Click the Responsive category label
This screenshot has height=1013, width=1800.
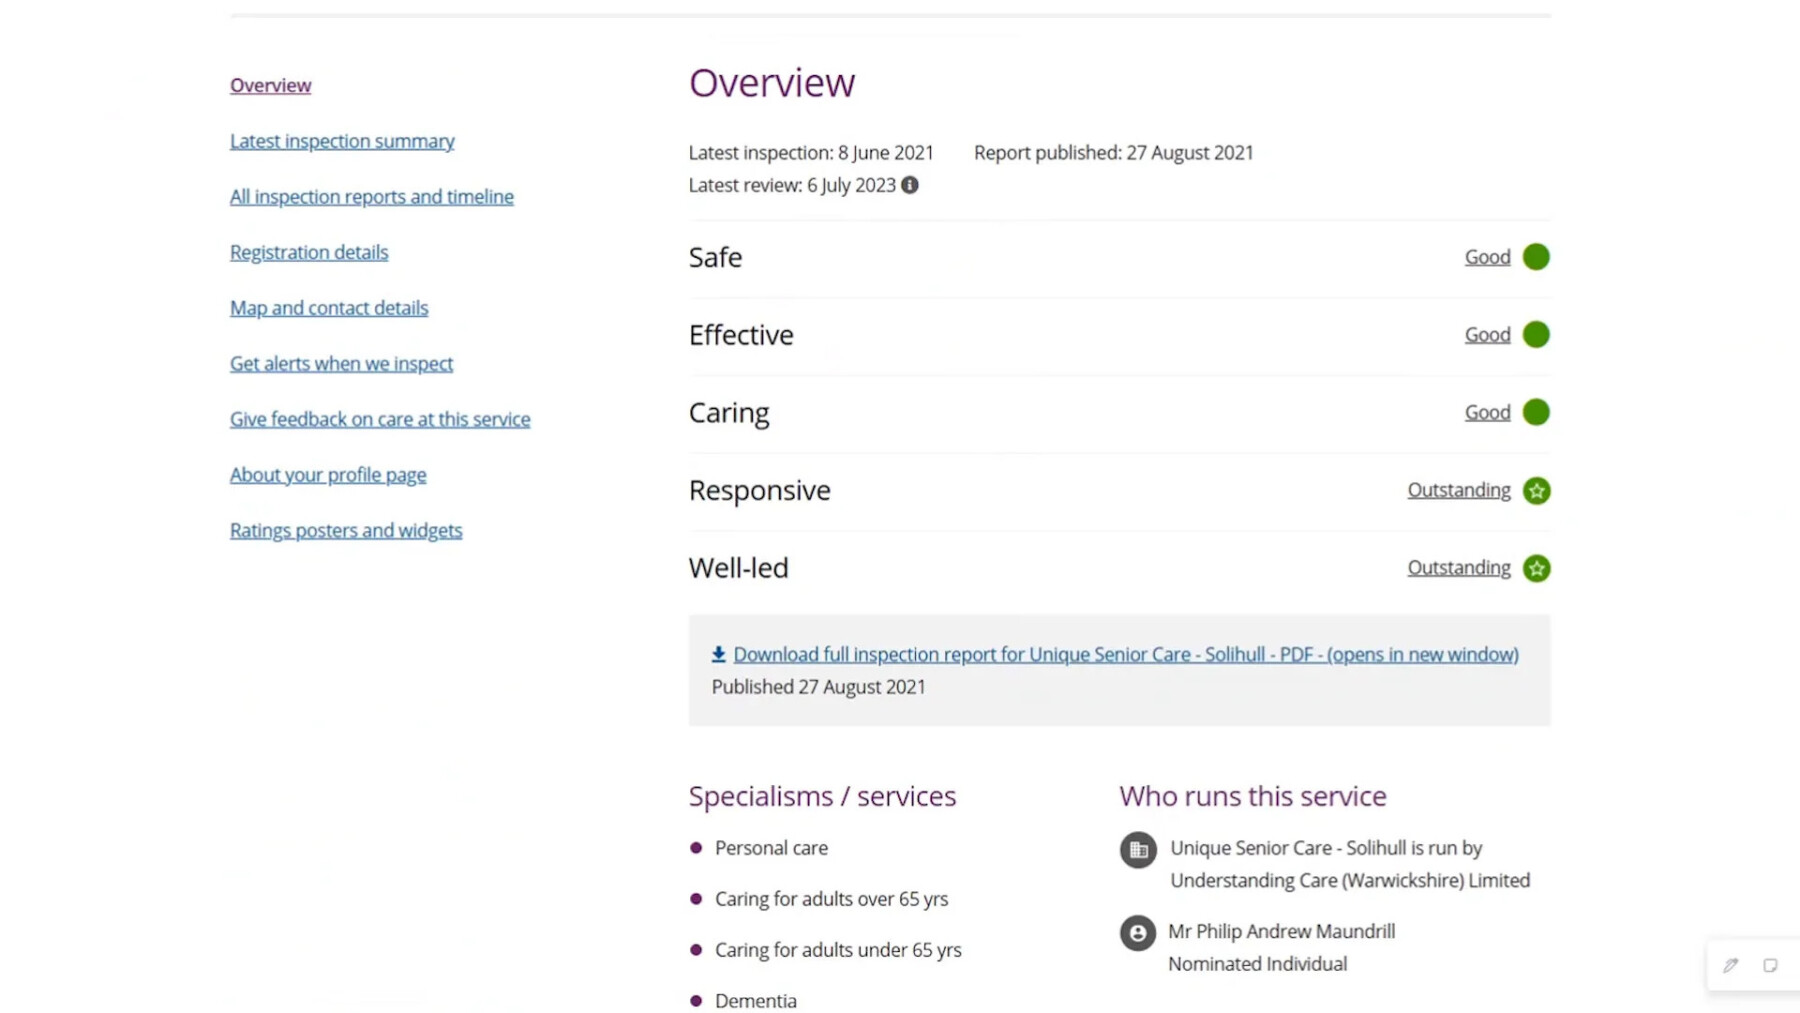click(760, 490)
